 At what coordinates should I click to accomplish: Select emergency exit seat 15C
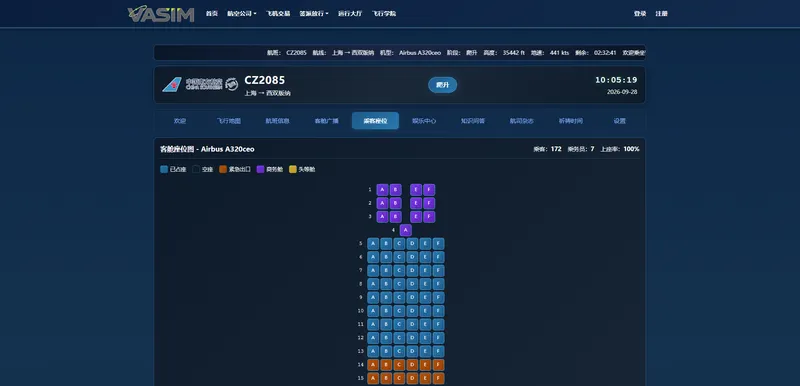(x=399, y=378)
